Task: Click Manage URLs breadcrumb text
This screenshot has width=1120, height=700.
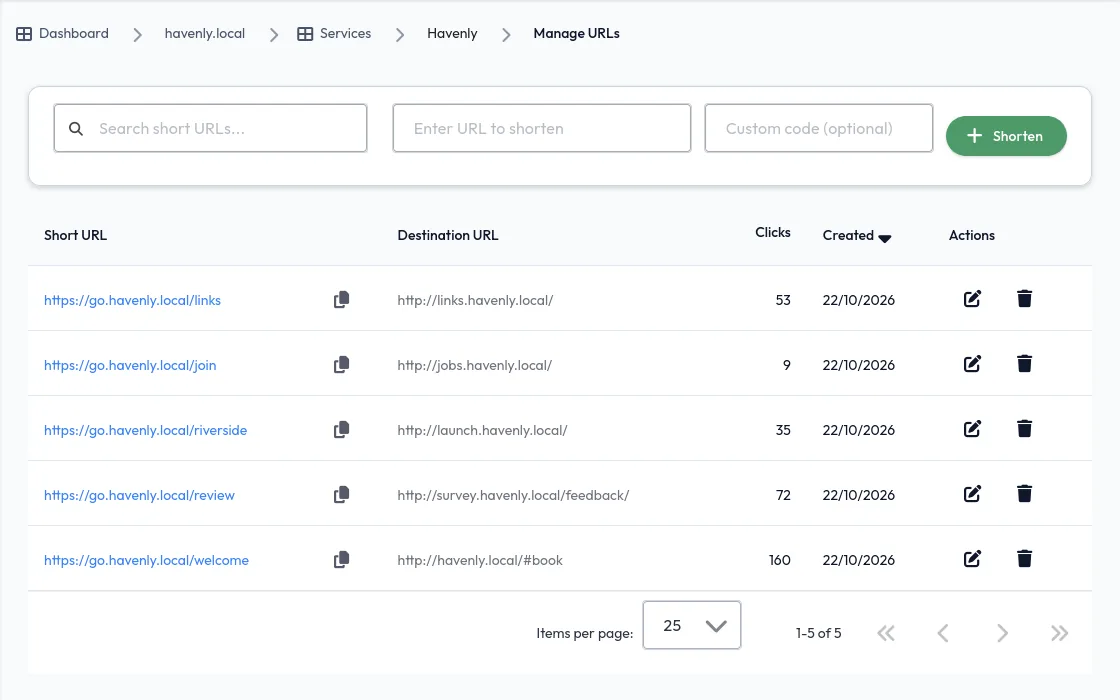Action: pyautogui.click(x=576, y=34)
